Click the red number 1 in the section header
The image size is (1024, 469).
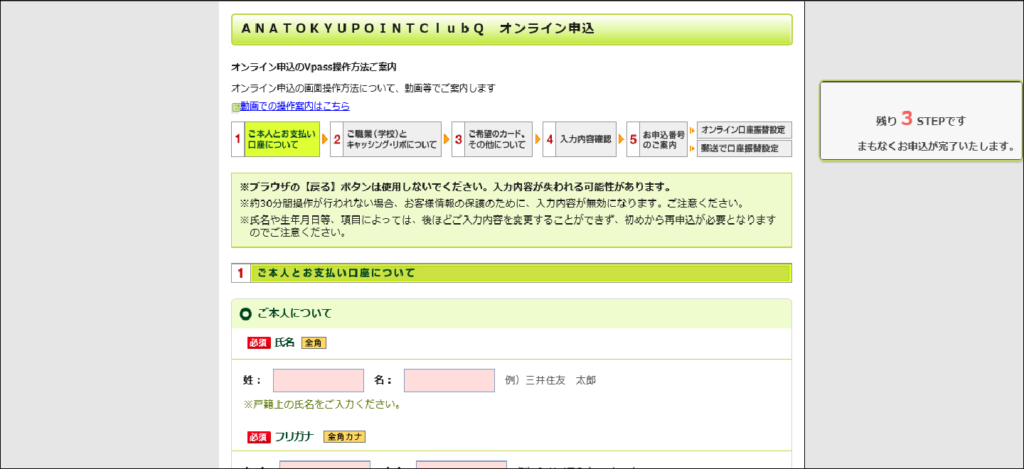click(240, 273)
